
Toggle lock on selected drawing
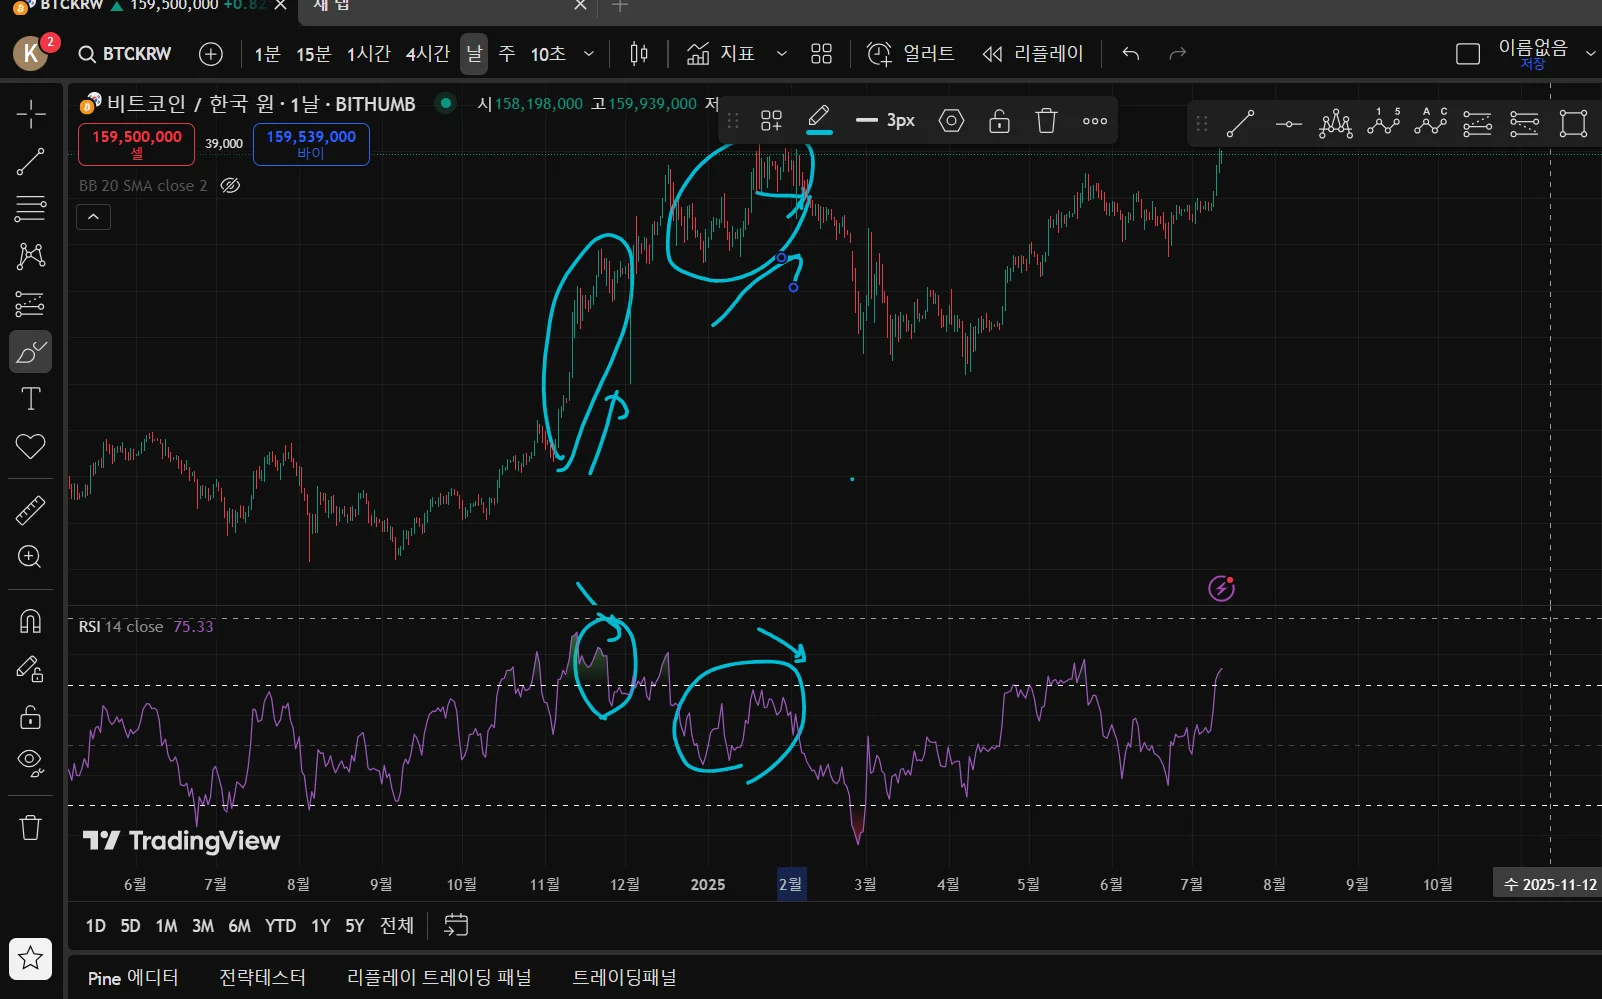pos(999,121)
